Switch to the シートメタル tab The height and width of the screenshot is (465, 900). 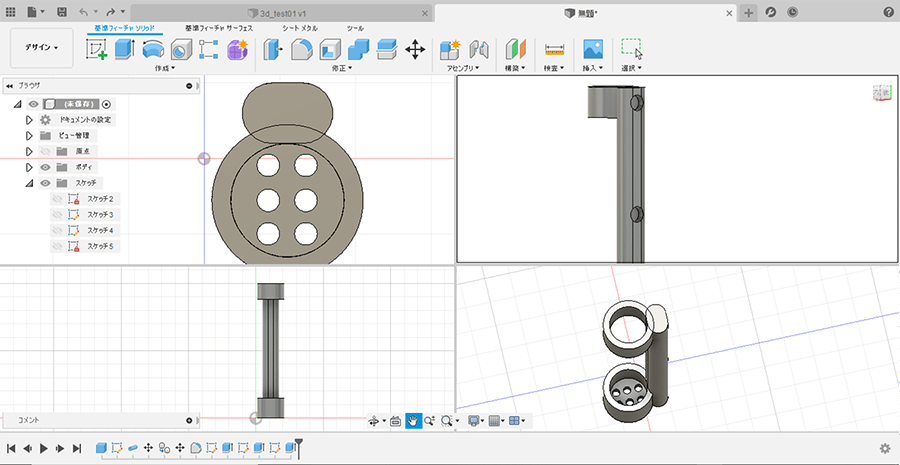pyautogui.click(x=300, y=28)
